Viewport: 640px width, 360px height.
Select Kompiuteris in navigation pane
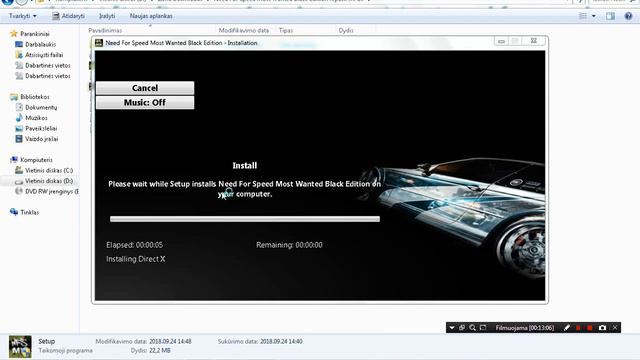click(x=36, y=160)
